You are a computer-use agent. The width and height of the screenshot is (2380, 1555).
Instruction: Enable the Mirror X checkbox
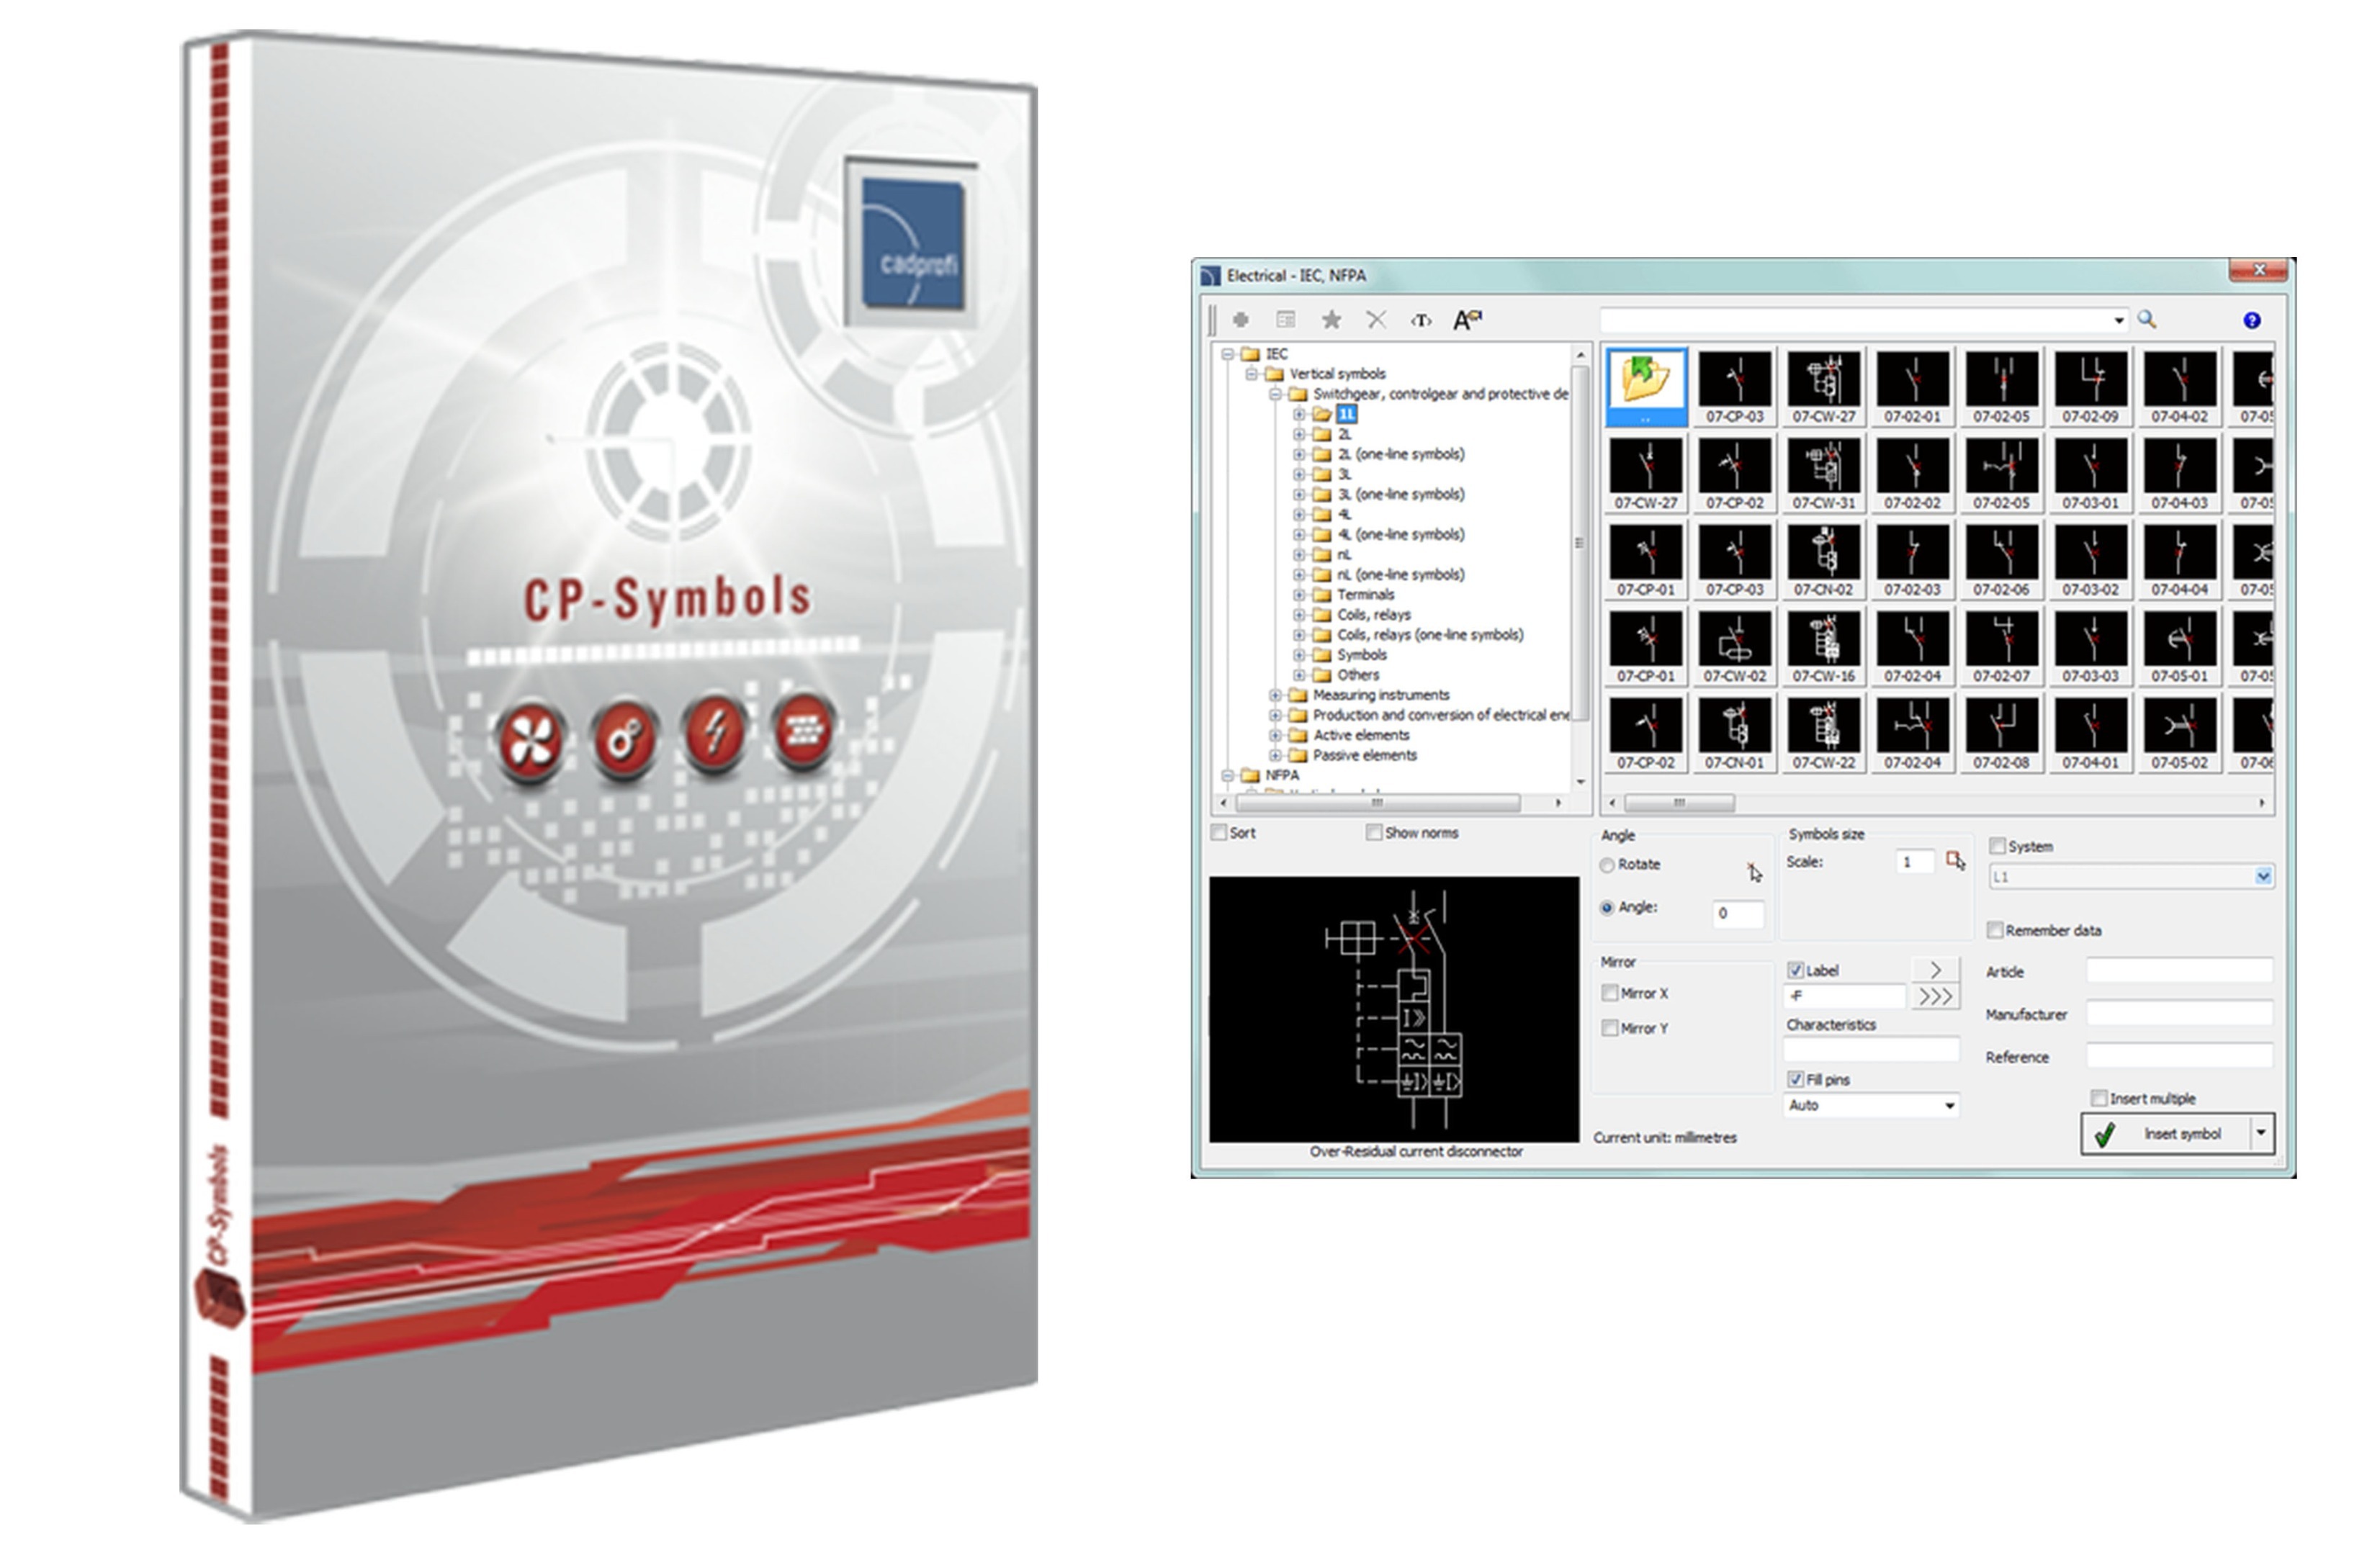click(1610, 993)
